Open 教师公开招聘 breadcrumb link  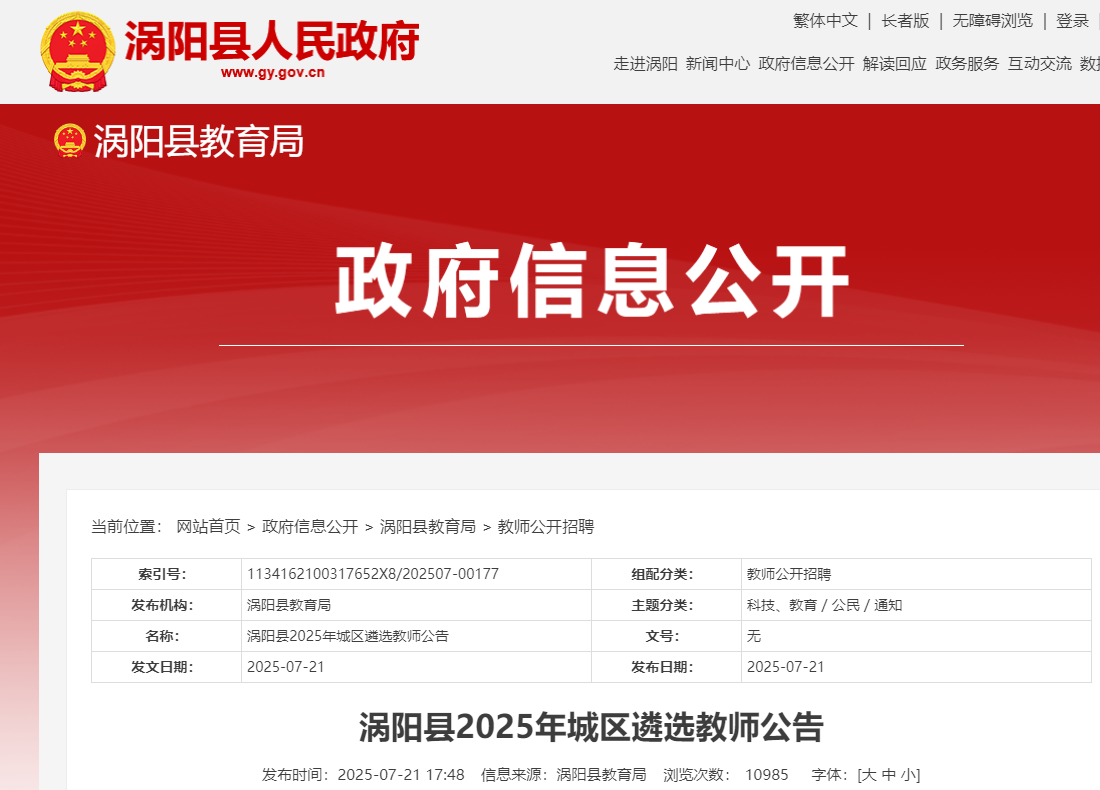[546, 527]
